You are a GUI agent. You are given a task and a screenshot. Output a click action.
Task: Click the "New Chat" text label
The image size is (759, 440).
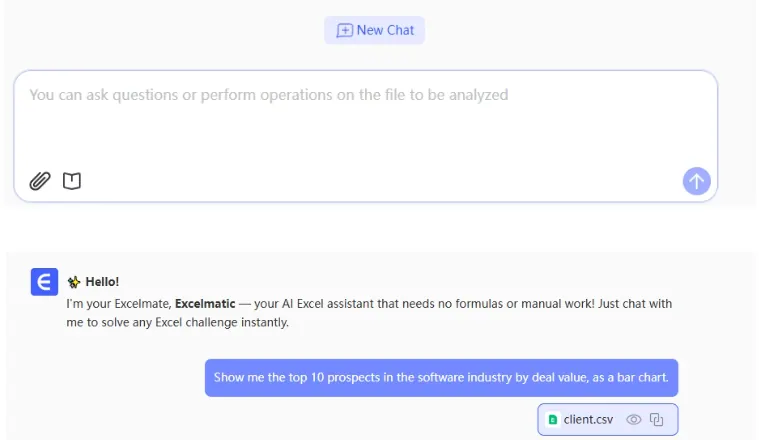point(385,30)
